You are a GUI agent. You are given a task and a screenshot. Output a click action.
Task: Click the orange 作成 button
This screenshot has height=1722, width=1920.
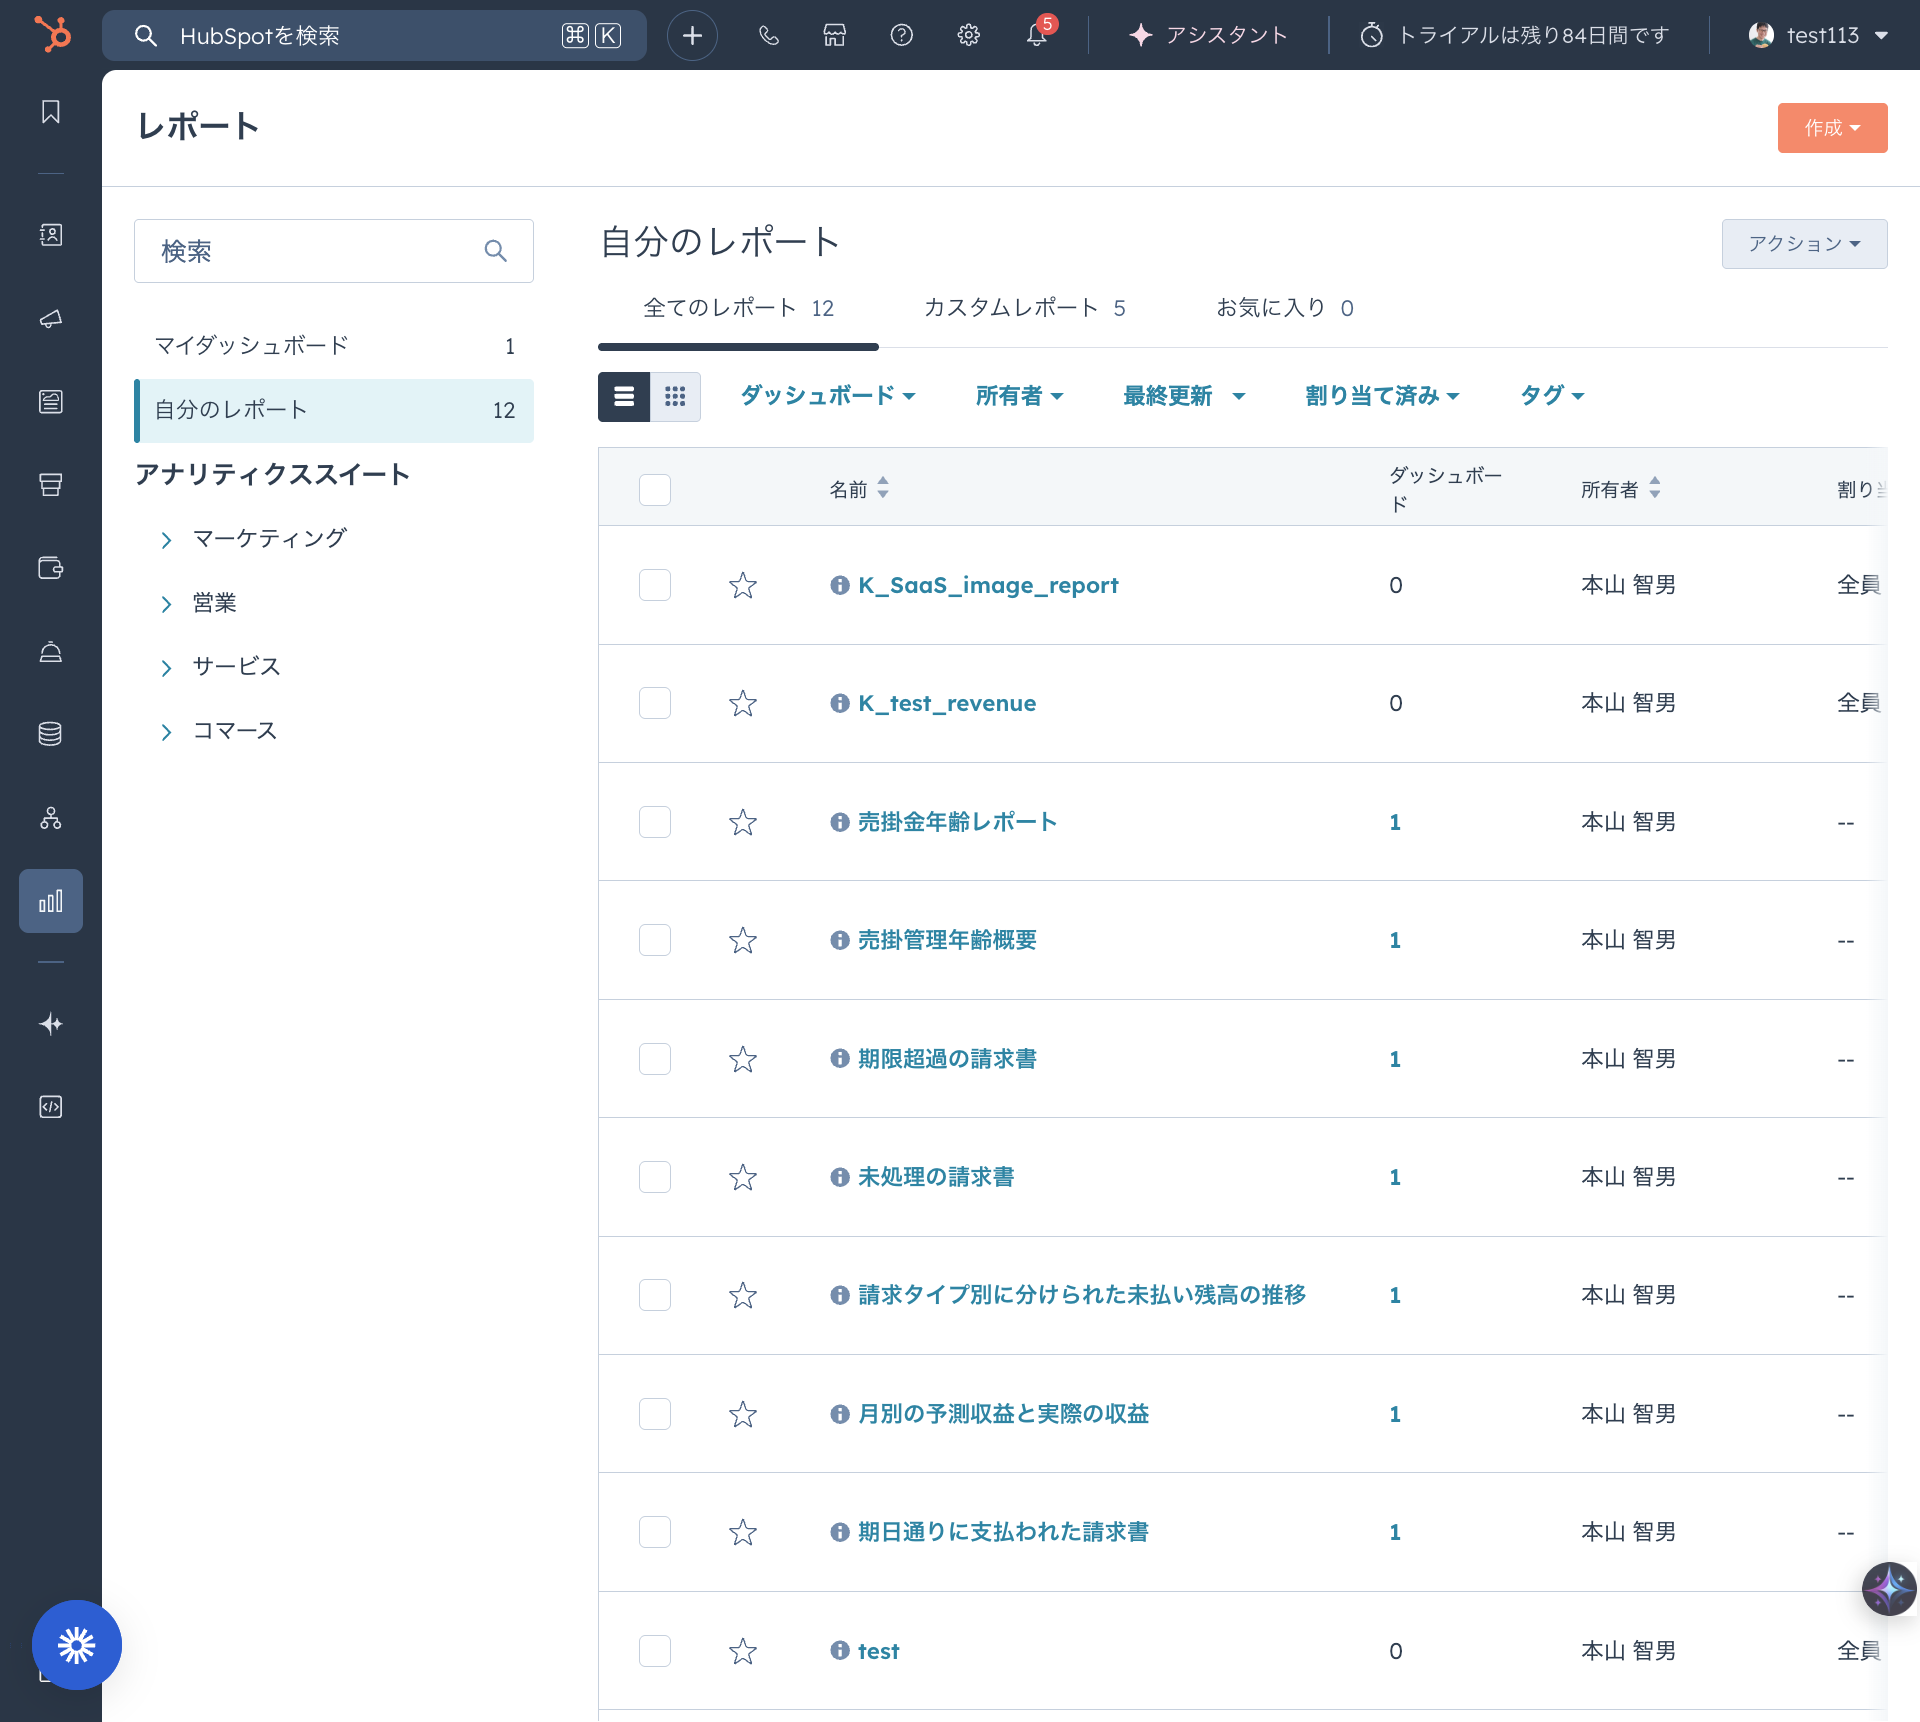point(1831,128)
